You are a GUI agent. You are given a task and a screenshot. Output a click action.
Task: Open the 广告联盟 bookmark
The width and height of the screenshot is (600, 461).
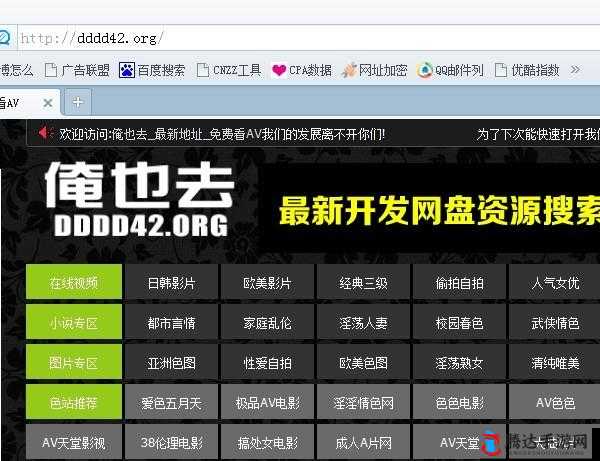coord(77,70)
